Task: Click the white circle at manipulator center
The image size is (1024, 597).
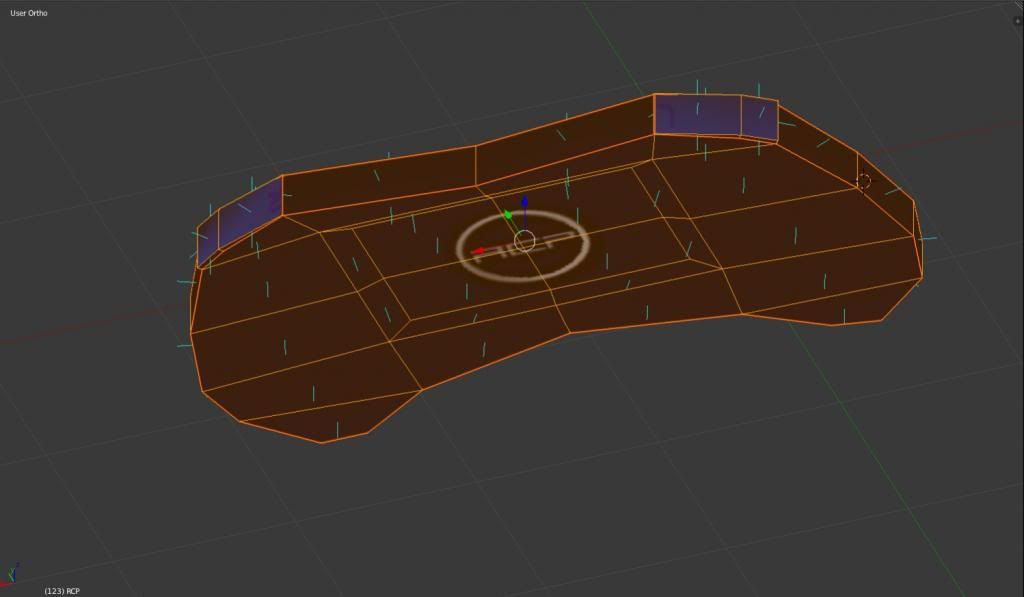Action: click(x=524, y=240)
